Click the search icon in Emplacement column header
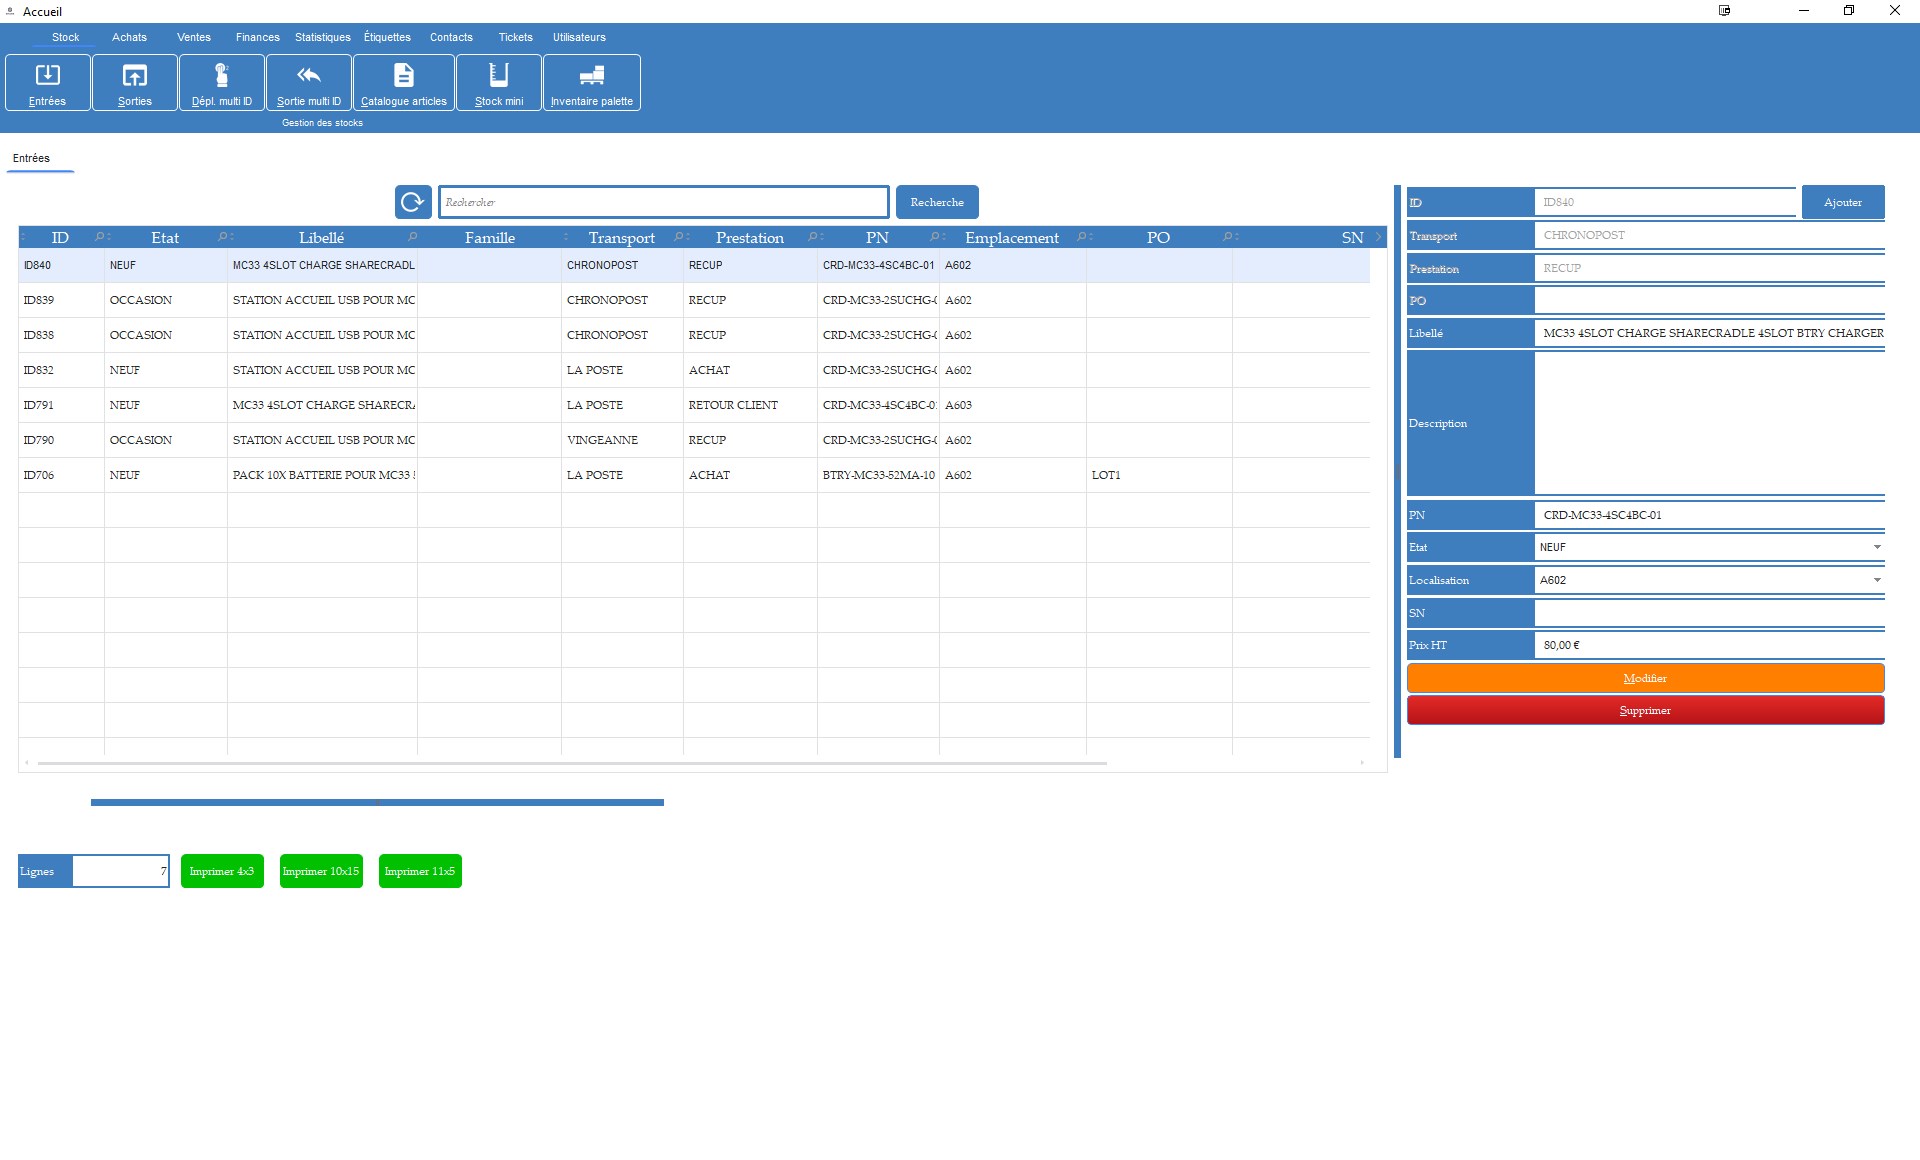Image resolution: width=1920 pixels, height=1160 pixels. coord(1082,237)
